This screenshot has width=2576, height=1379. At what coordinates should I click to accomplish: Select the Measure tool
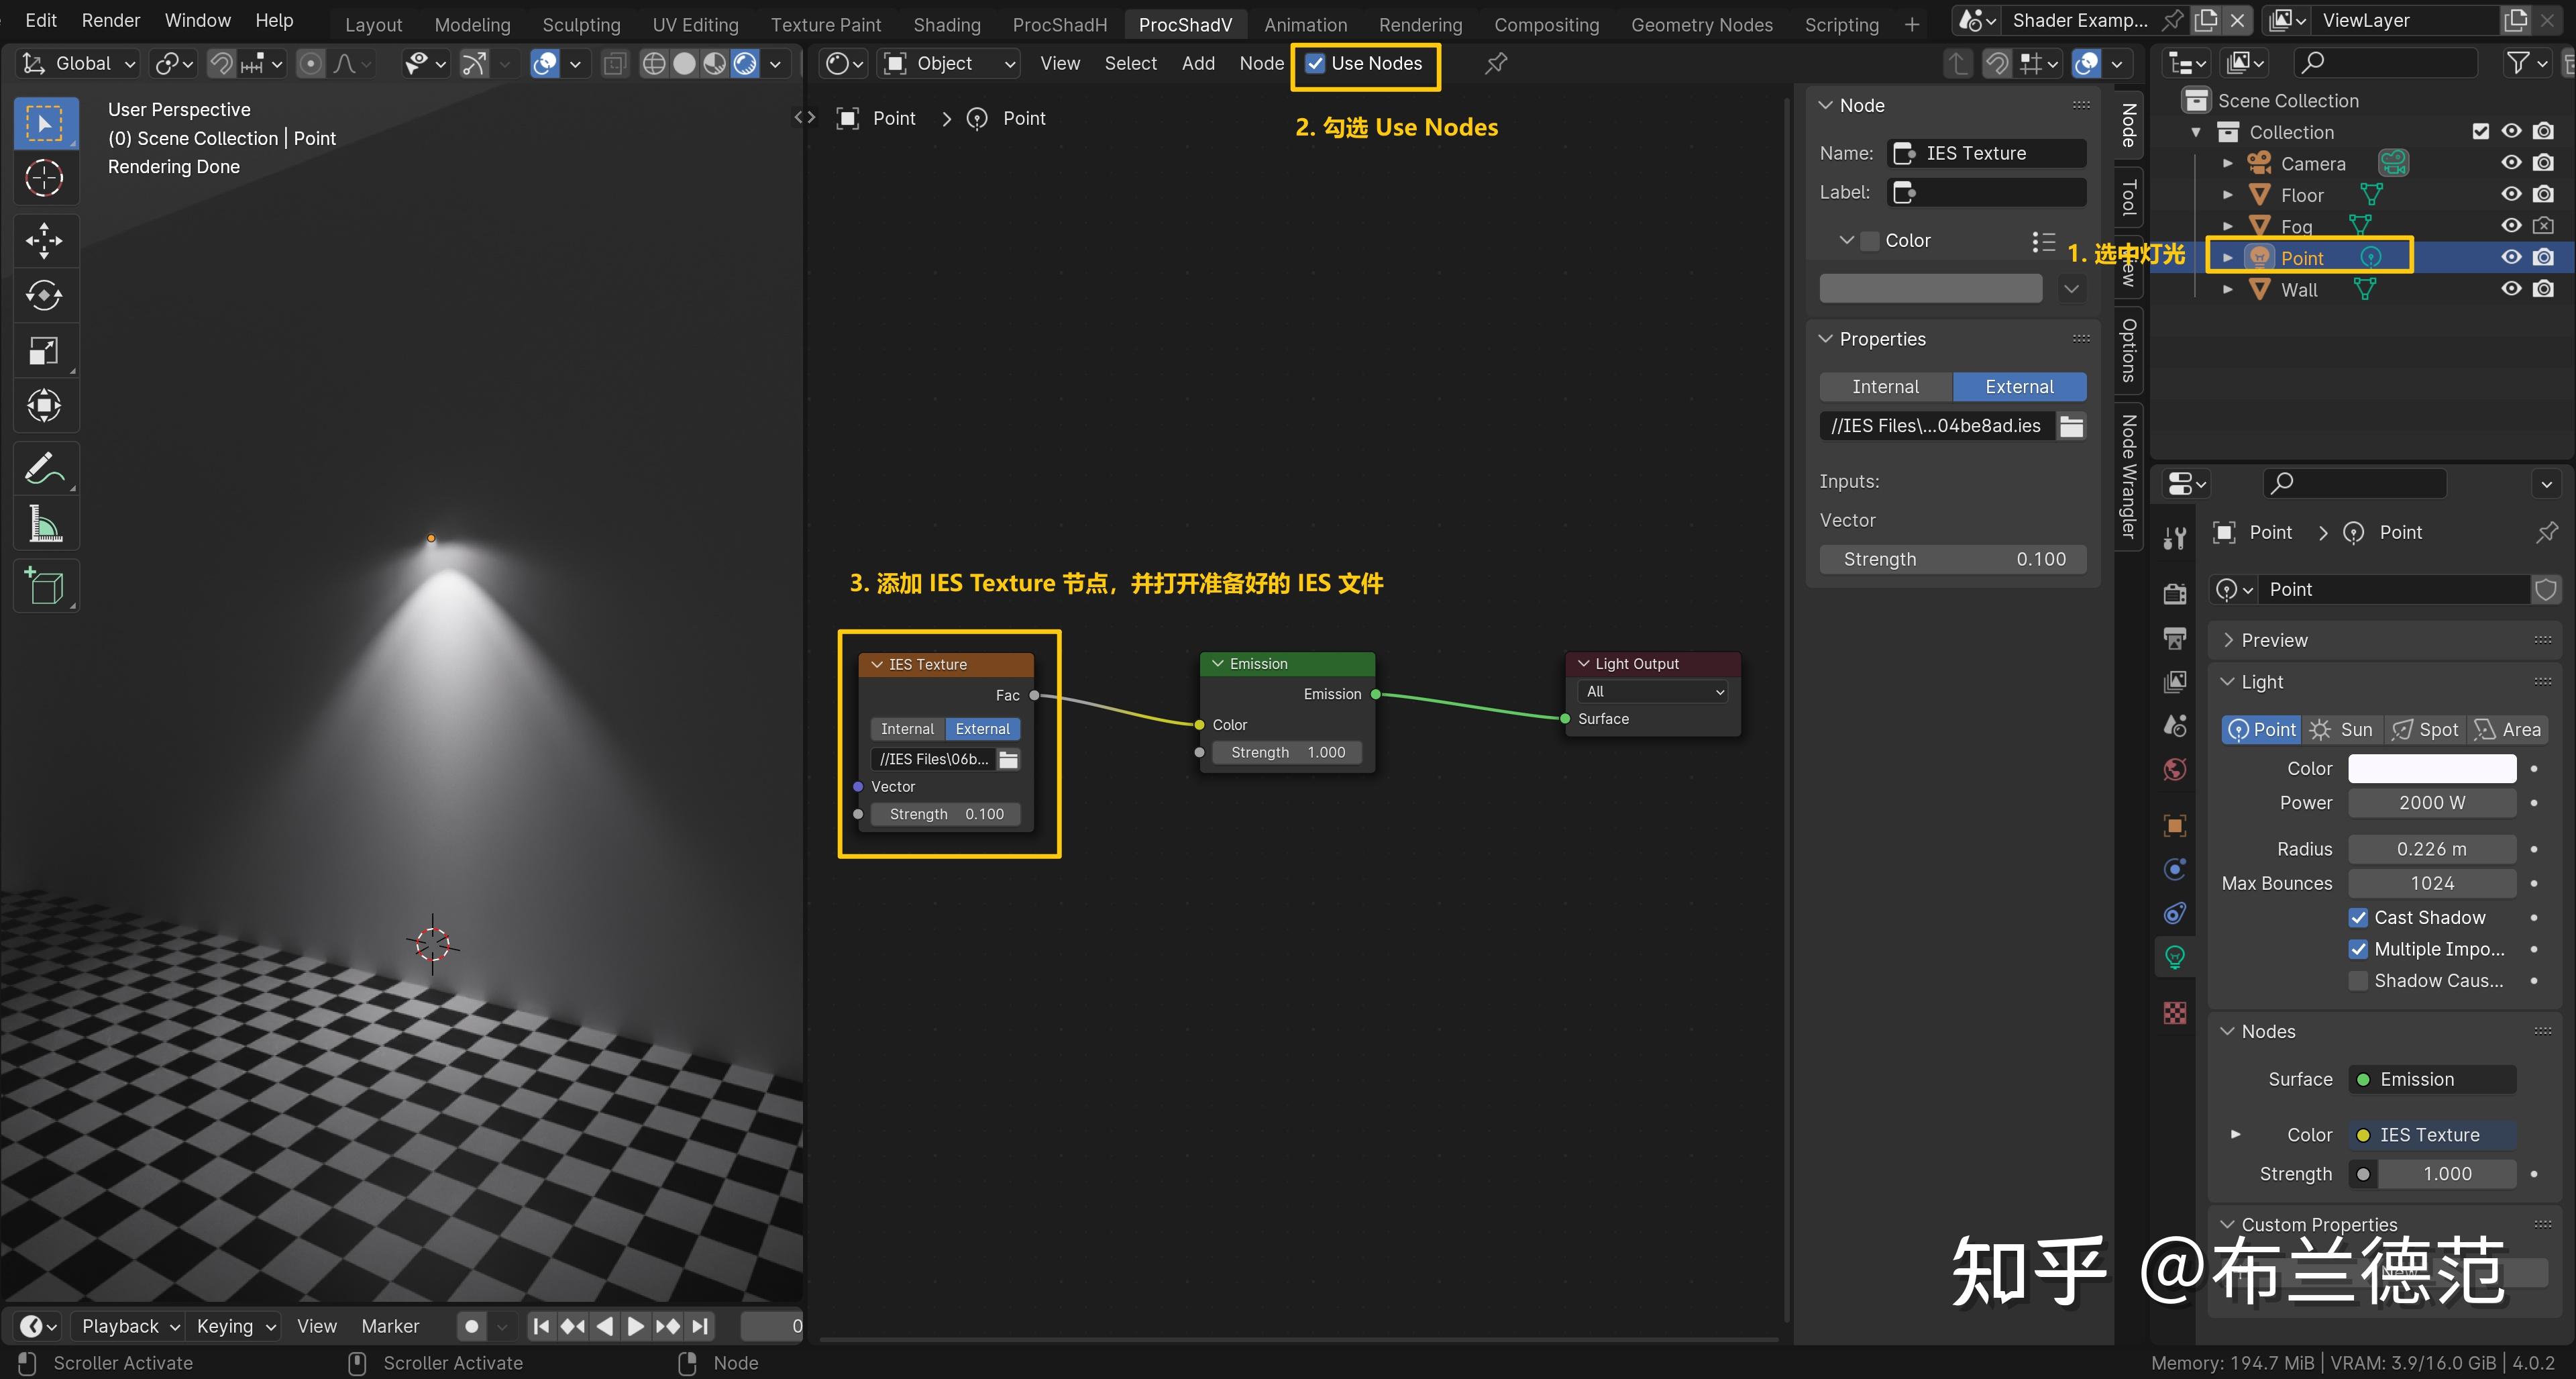click(x=45, y=523)
